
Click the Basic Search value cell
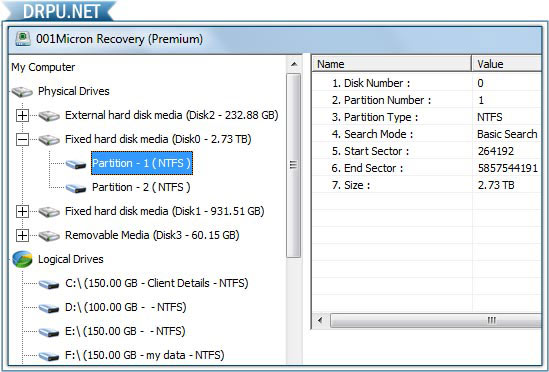507,134
